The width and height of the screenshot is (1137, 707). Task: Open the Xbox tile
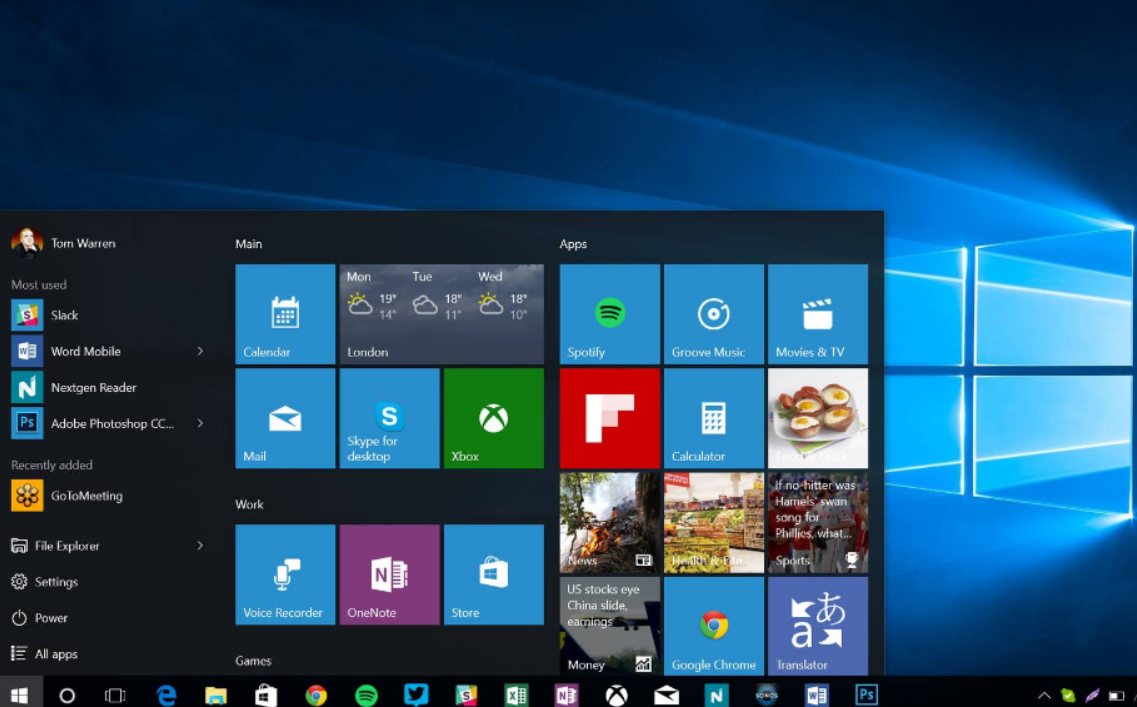(493, 418)
